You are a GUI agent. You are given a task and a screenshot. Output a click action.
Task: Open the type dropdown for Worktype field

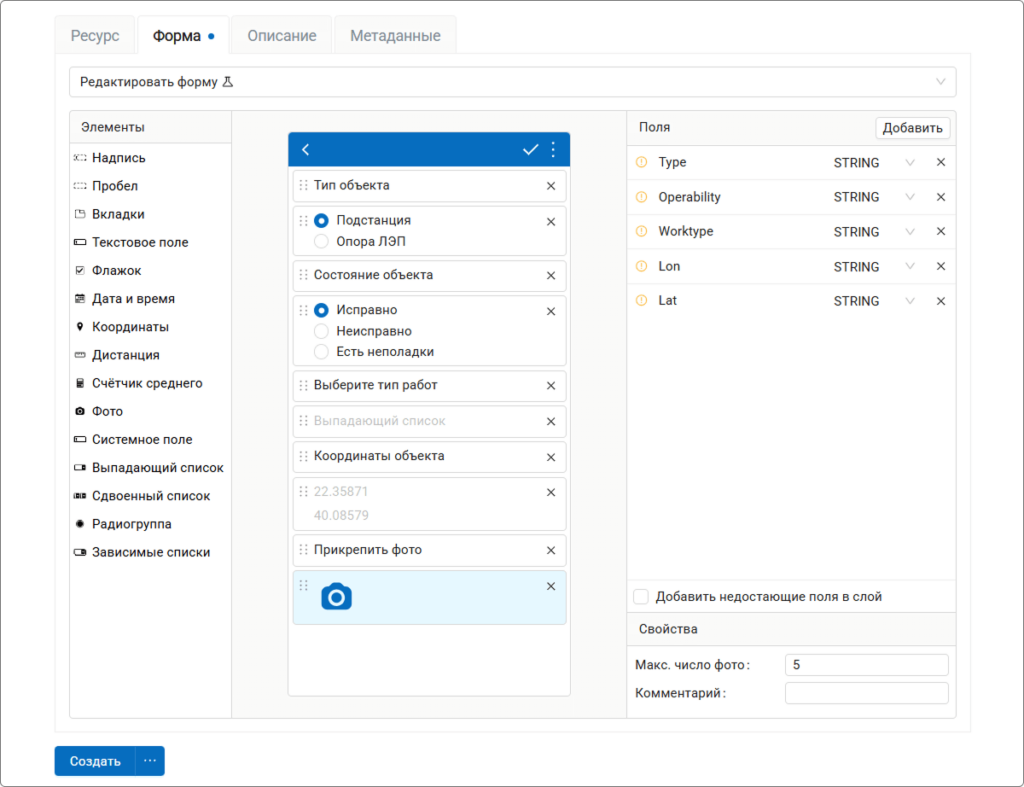[910, 231]
